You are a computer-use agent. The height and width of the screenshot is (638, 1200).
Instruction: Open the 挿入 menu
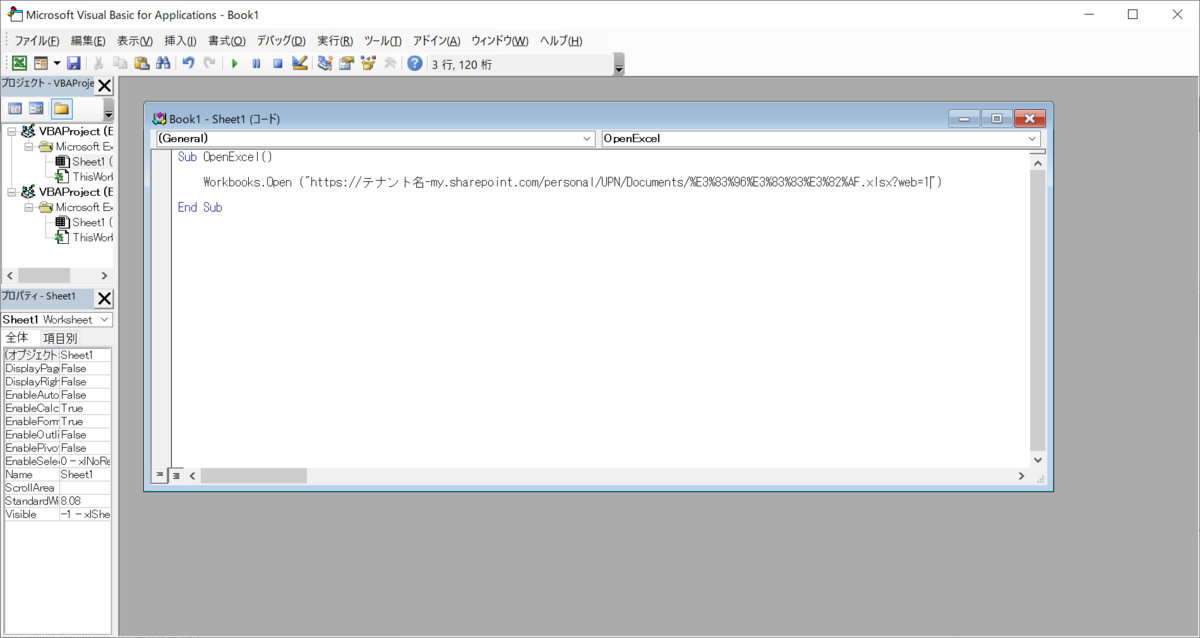(180, 40)
